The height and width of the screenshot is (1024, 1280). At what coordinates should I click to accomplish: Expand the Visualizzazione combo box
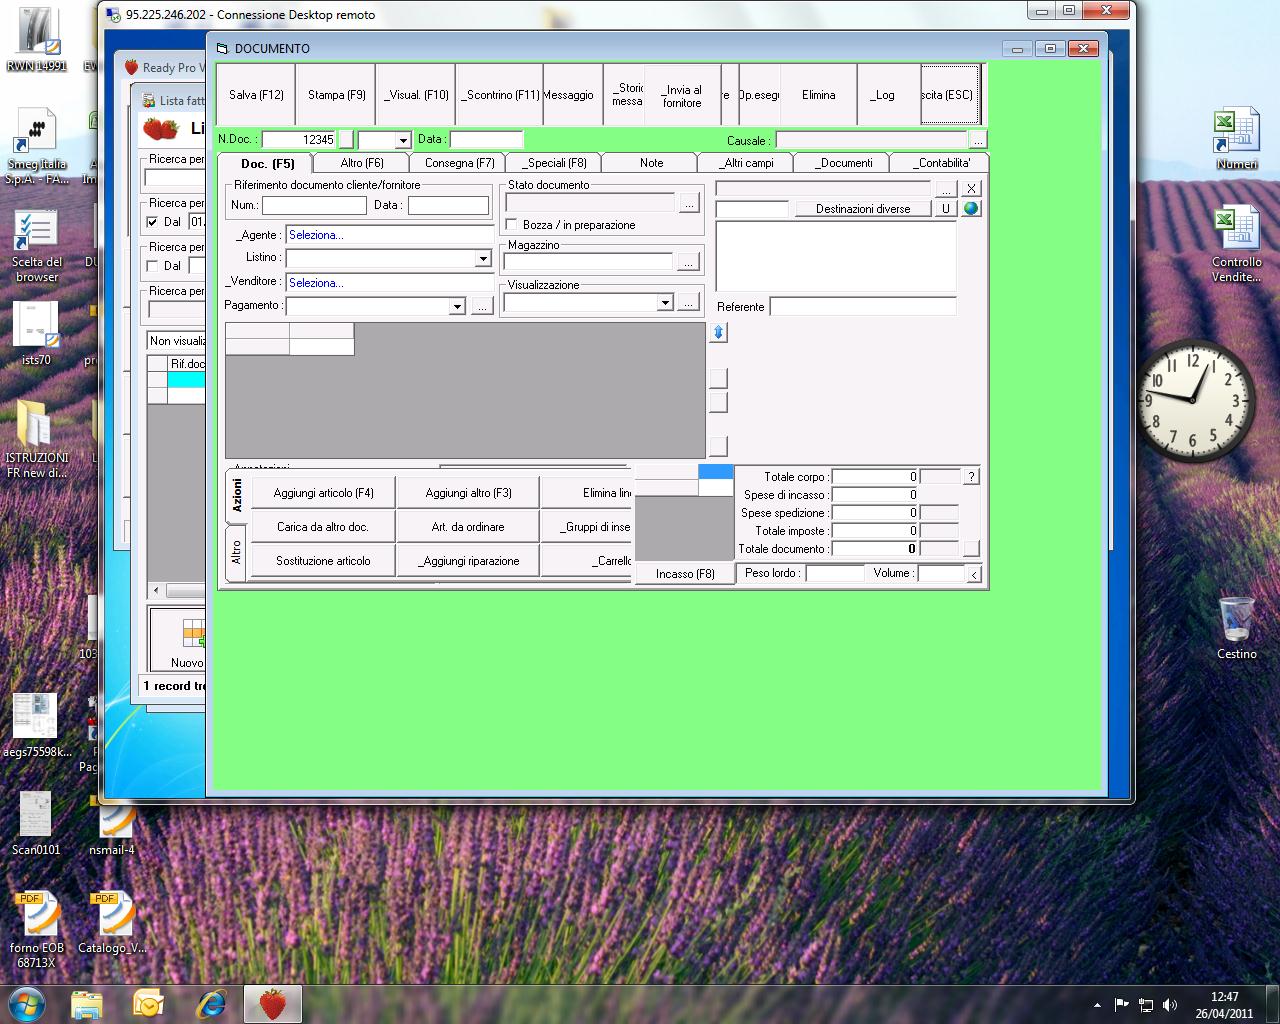(x=664, y=302)
